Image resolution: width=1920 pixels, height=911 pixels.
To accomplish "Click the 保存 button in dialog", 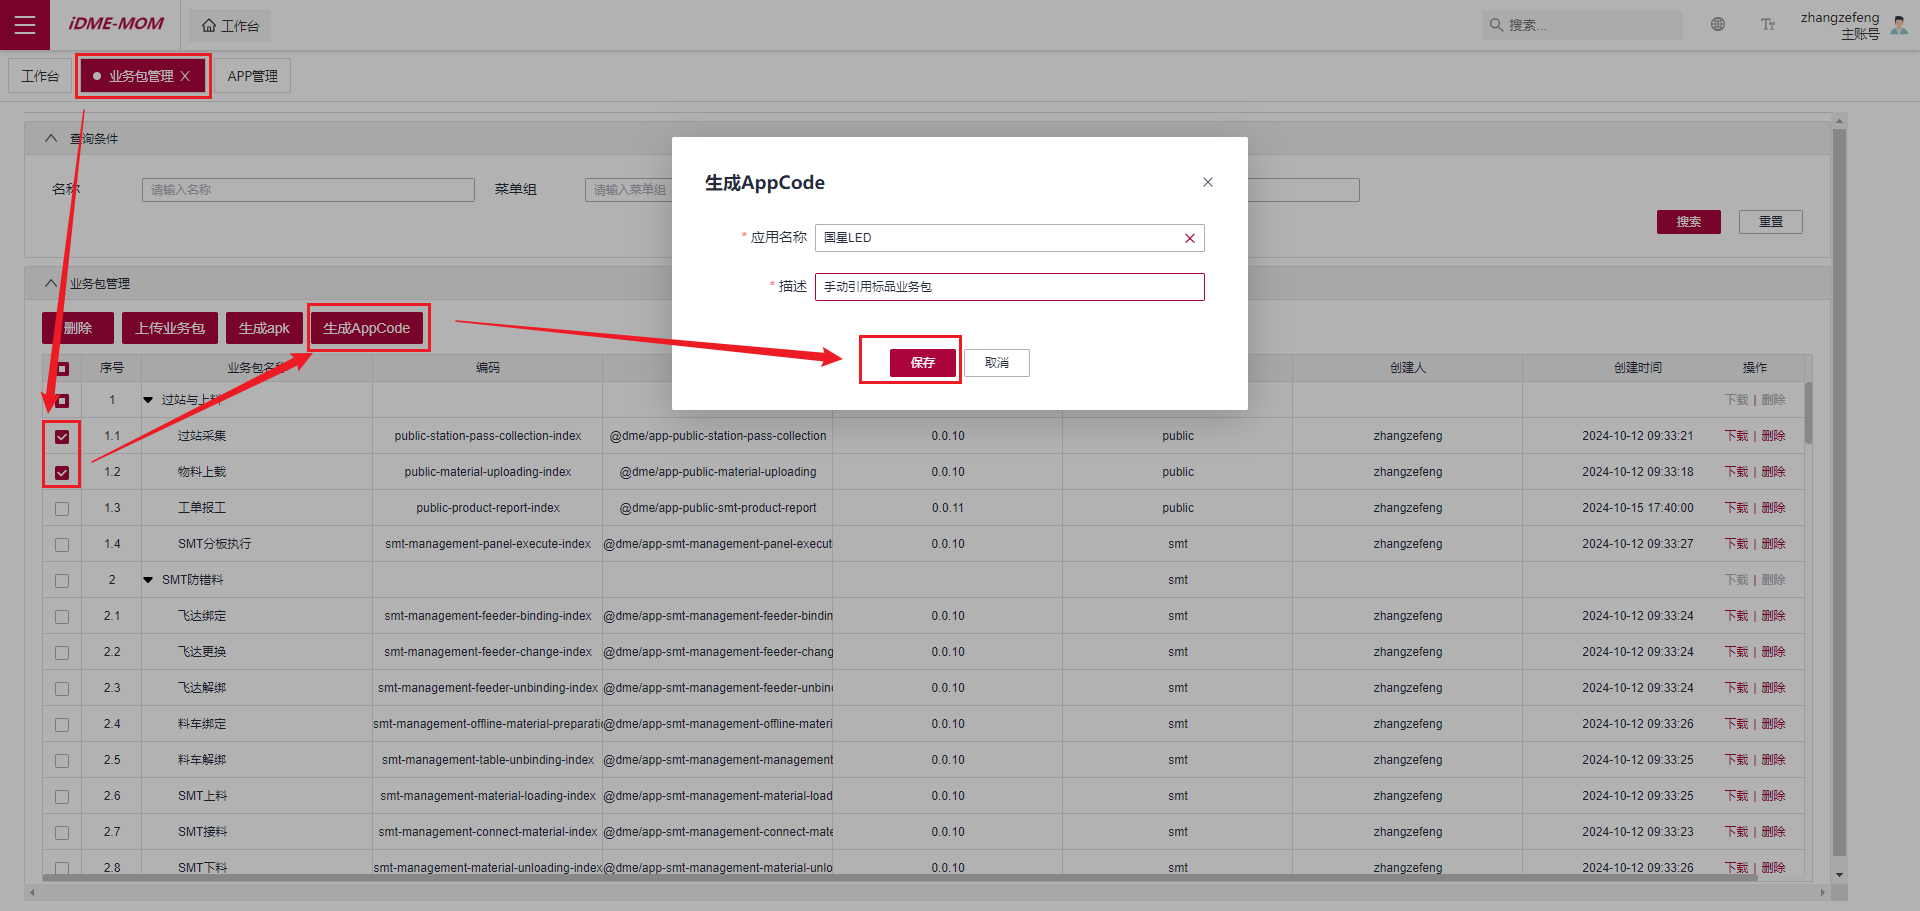I will tap(922, 363).
